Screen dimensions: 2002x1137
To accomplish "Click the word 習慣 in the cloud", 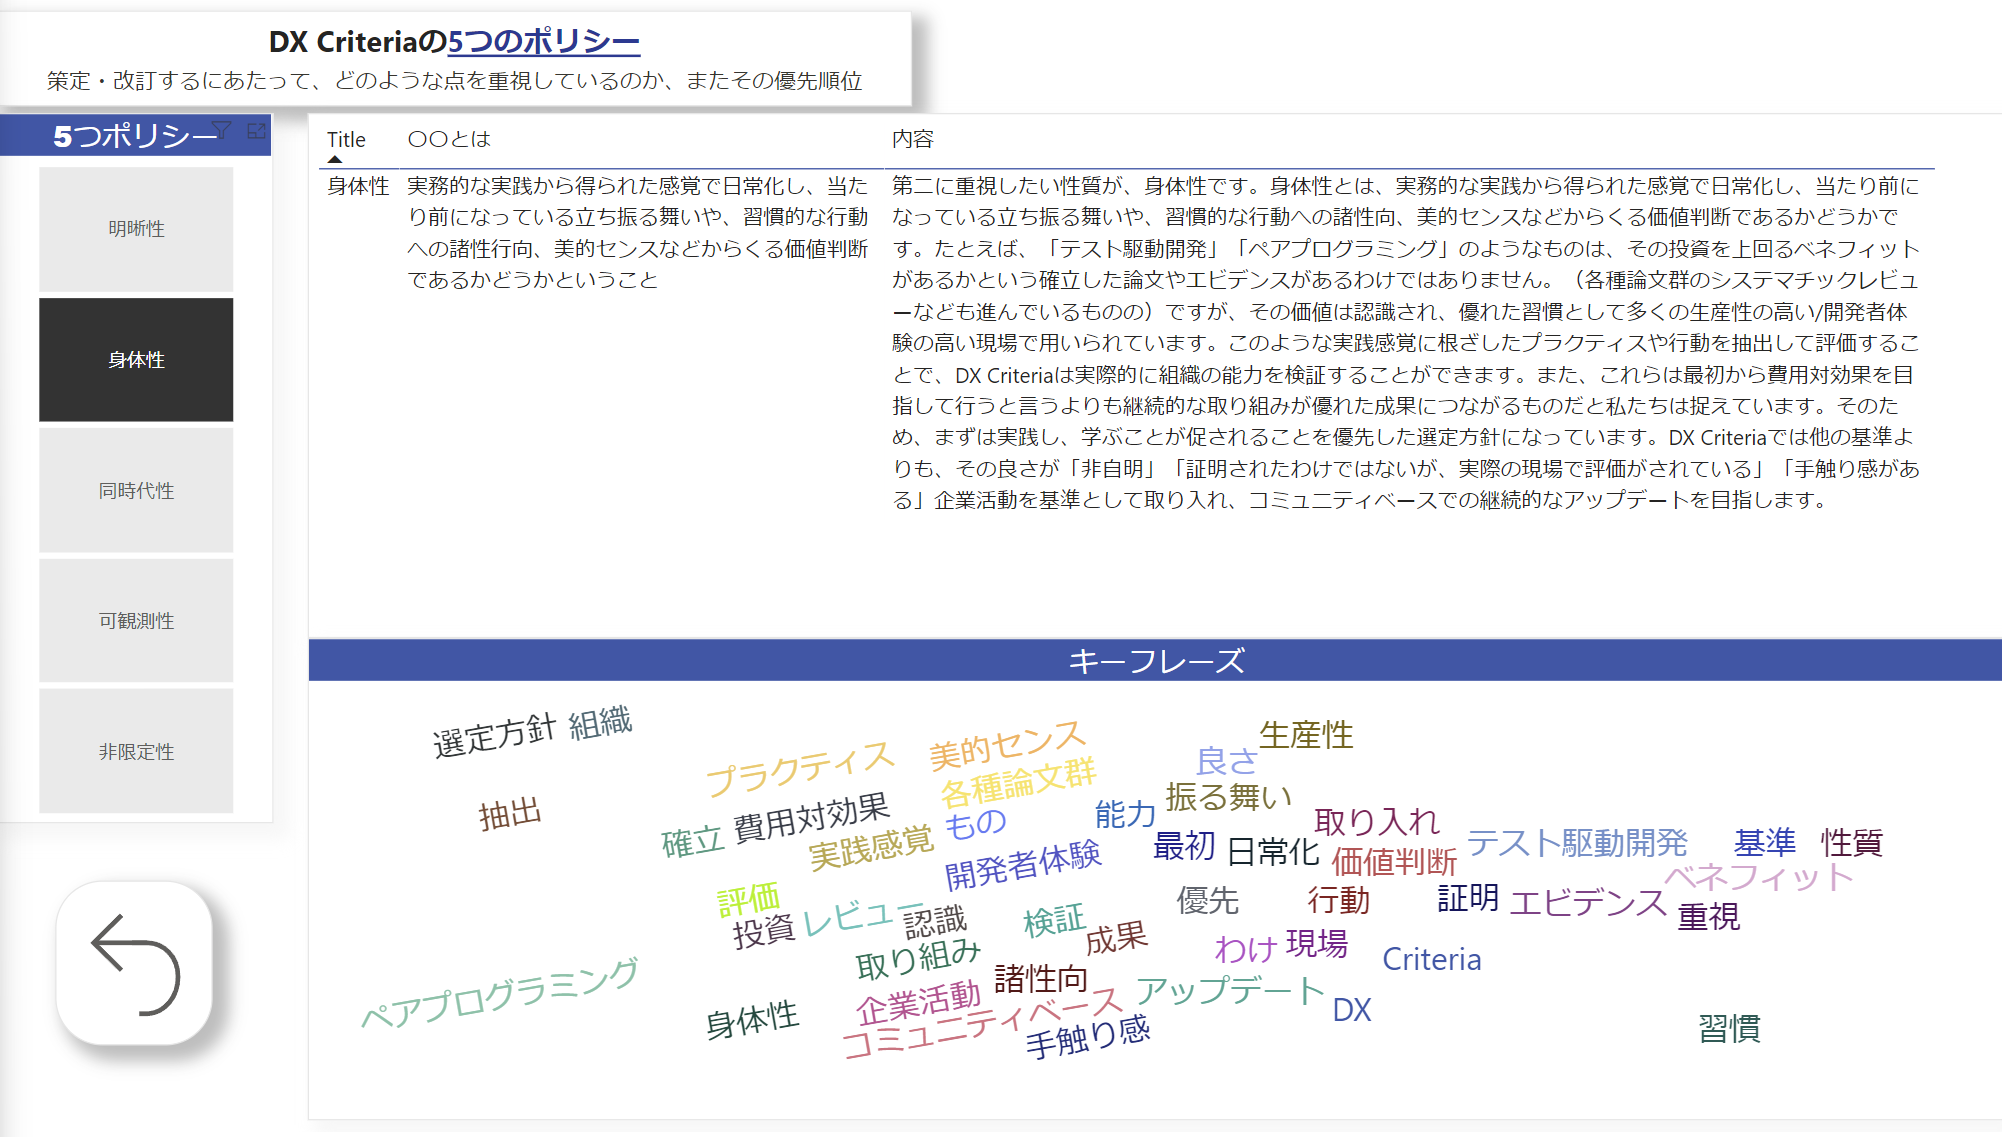I will [x=1729, y=1028].
